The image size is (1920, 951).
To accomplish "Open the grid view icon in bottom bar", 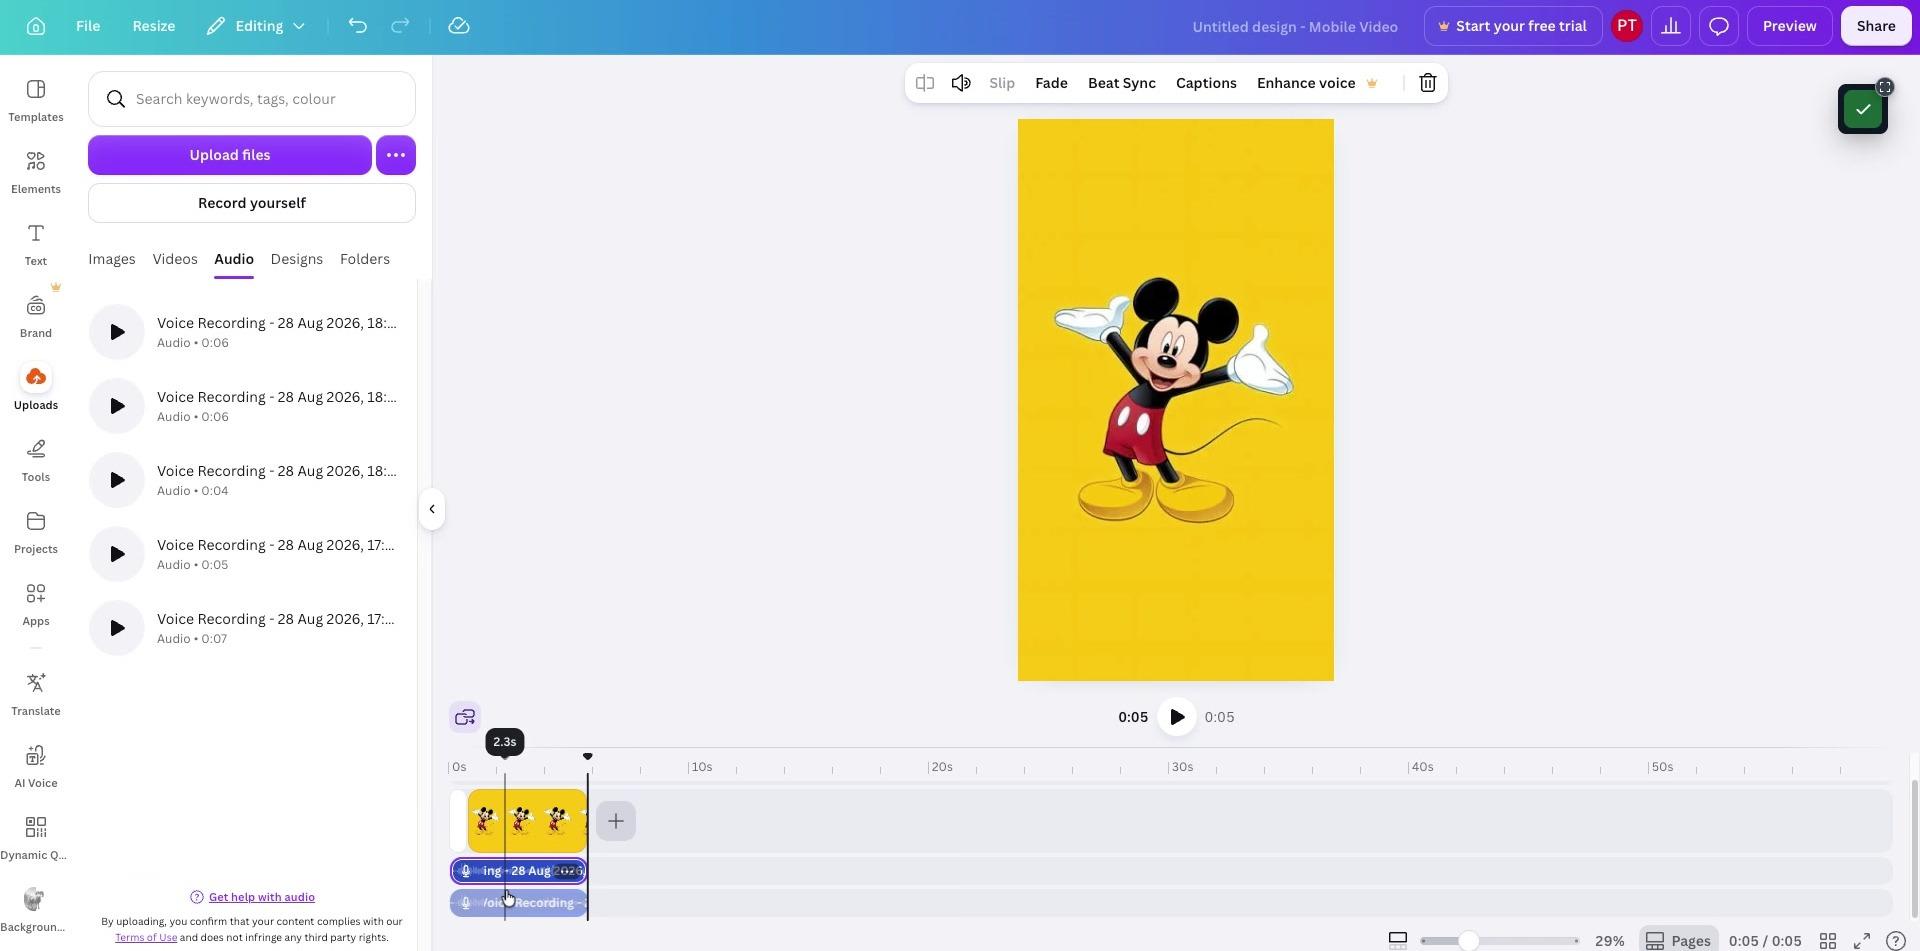I will [x=1828, y=941].
